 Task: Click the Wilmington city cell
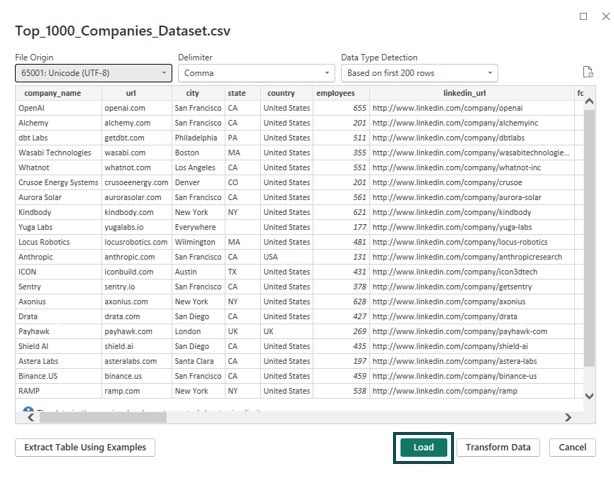click(199, 242)
